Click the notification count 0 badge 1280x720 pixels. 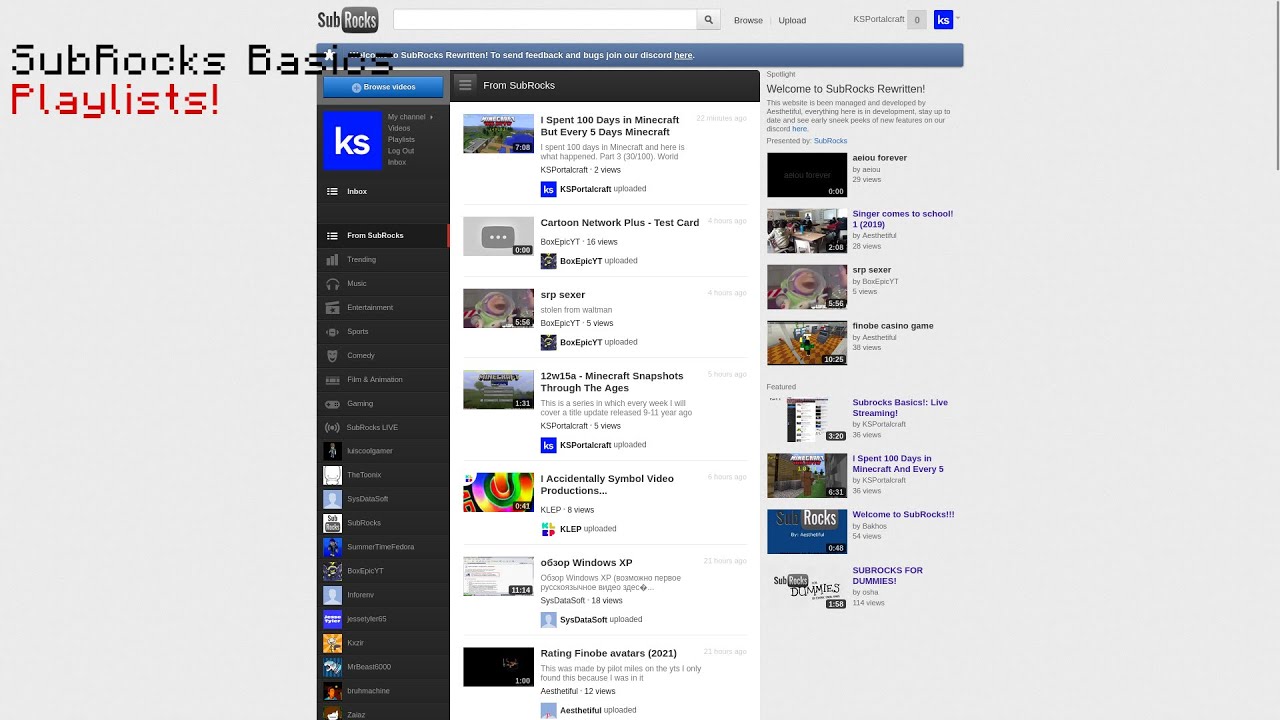coord(917,20)
